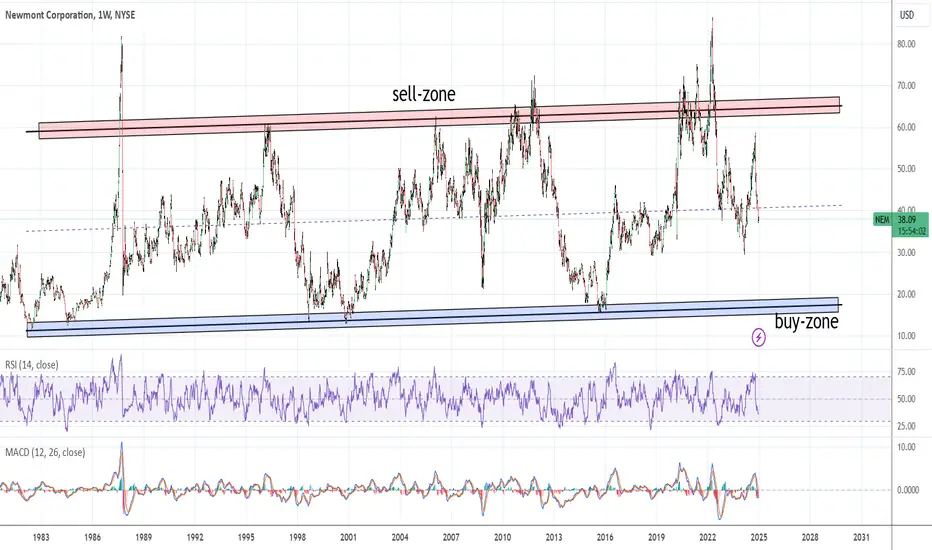Click the 60.00 price axis label
932x550 pixels.
pos(906,127)
